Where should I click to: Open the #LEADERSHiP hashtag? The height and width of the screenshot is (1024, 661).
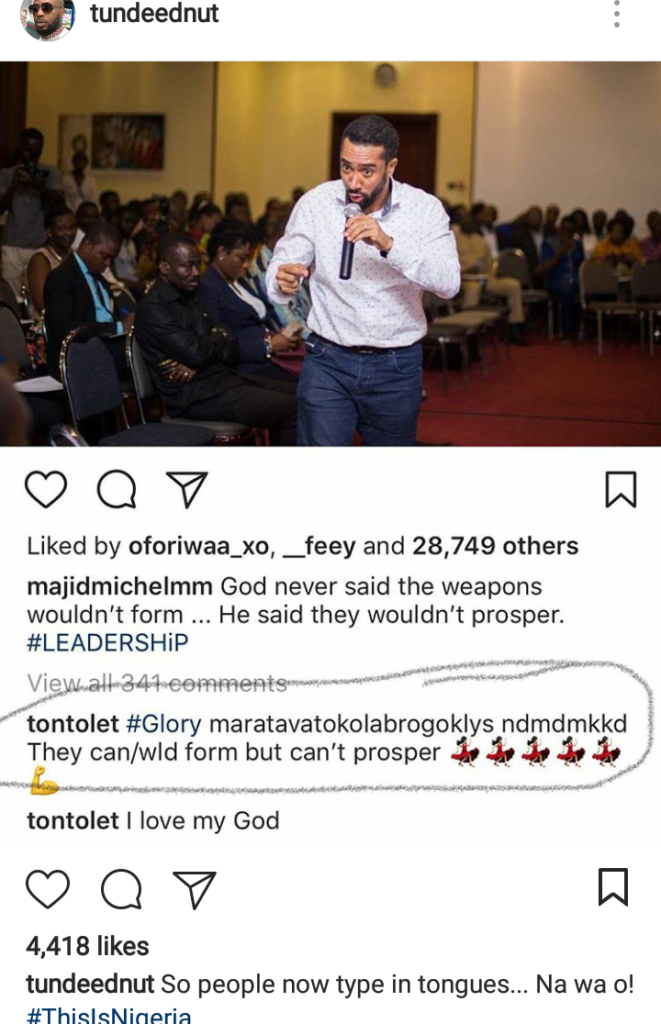(108, 643)
